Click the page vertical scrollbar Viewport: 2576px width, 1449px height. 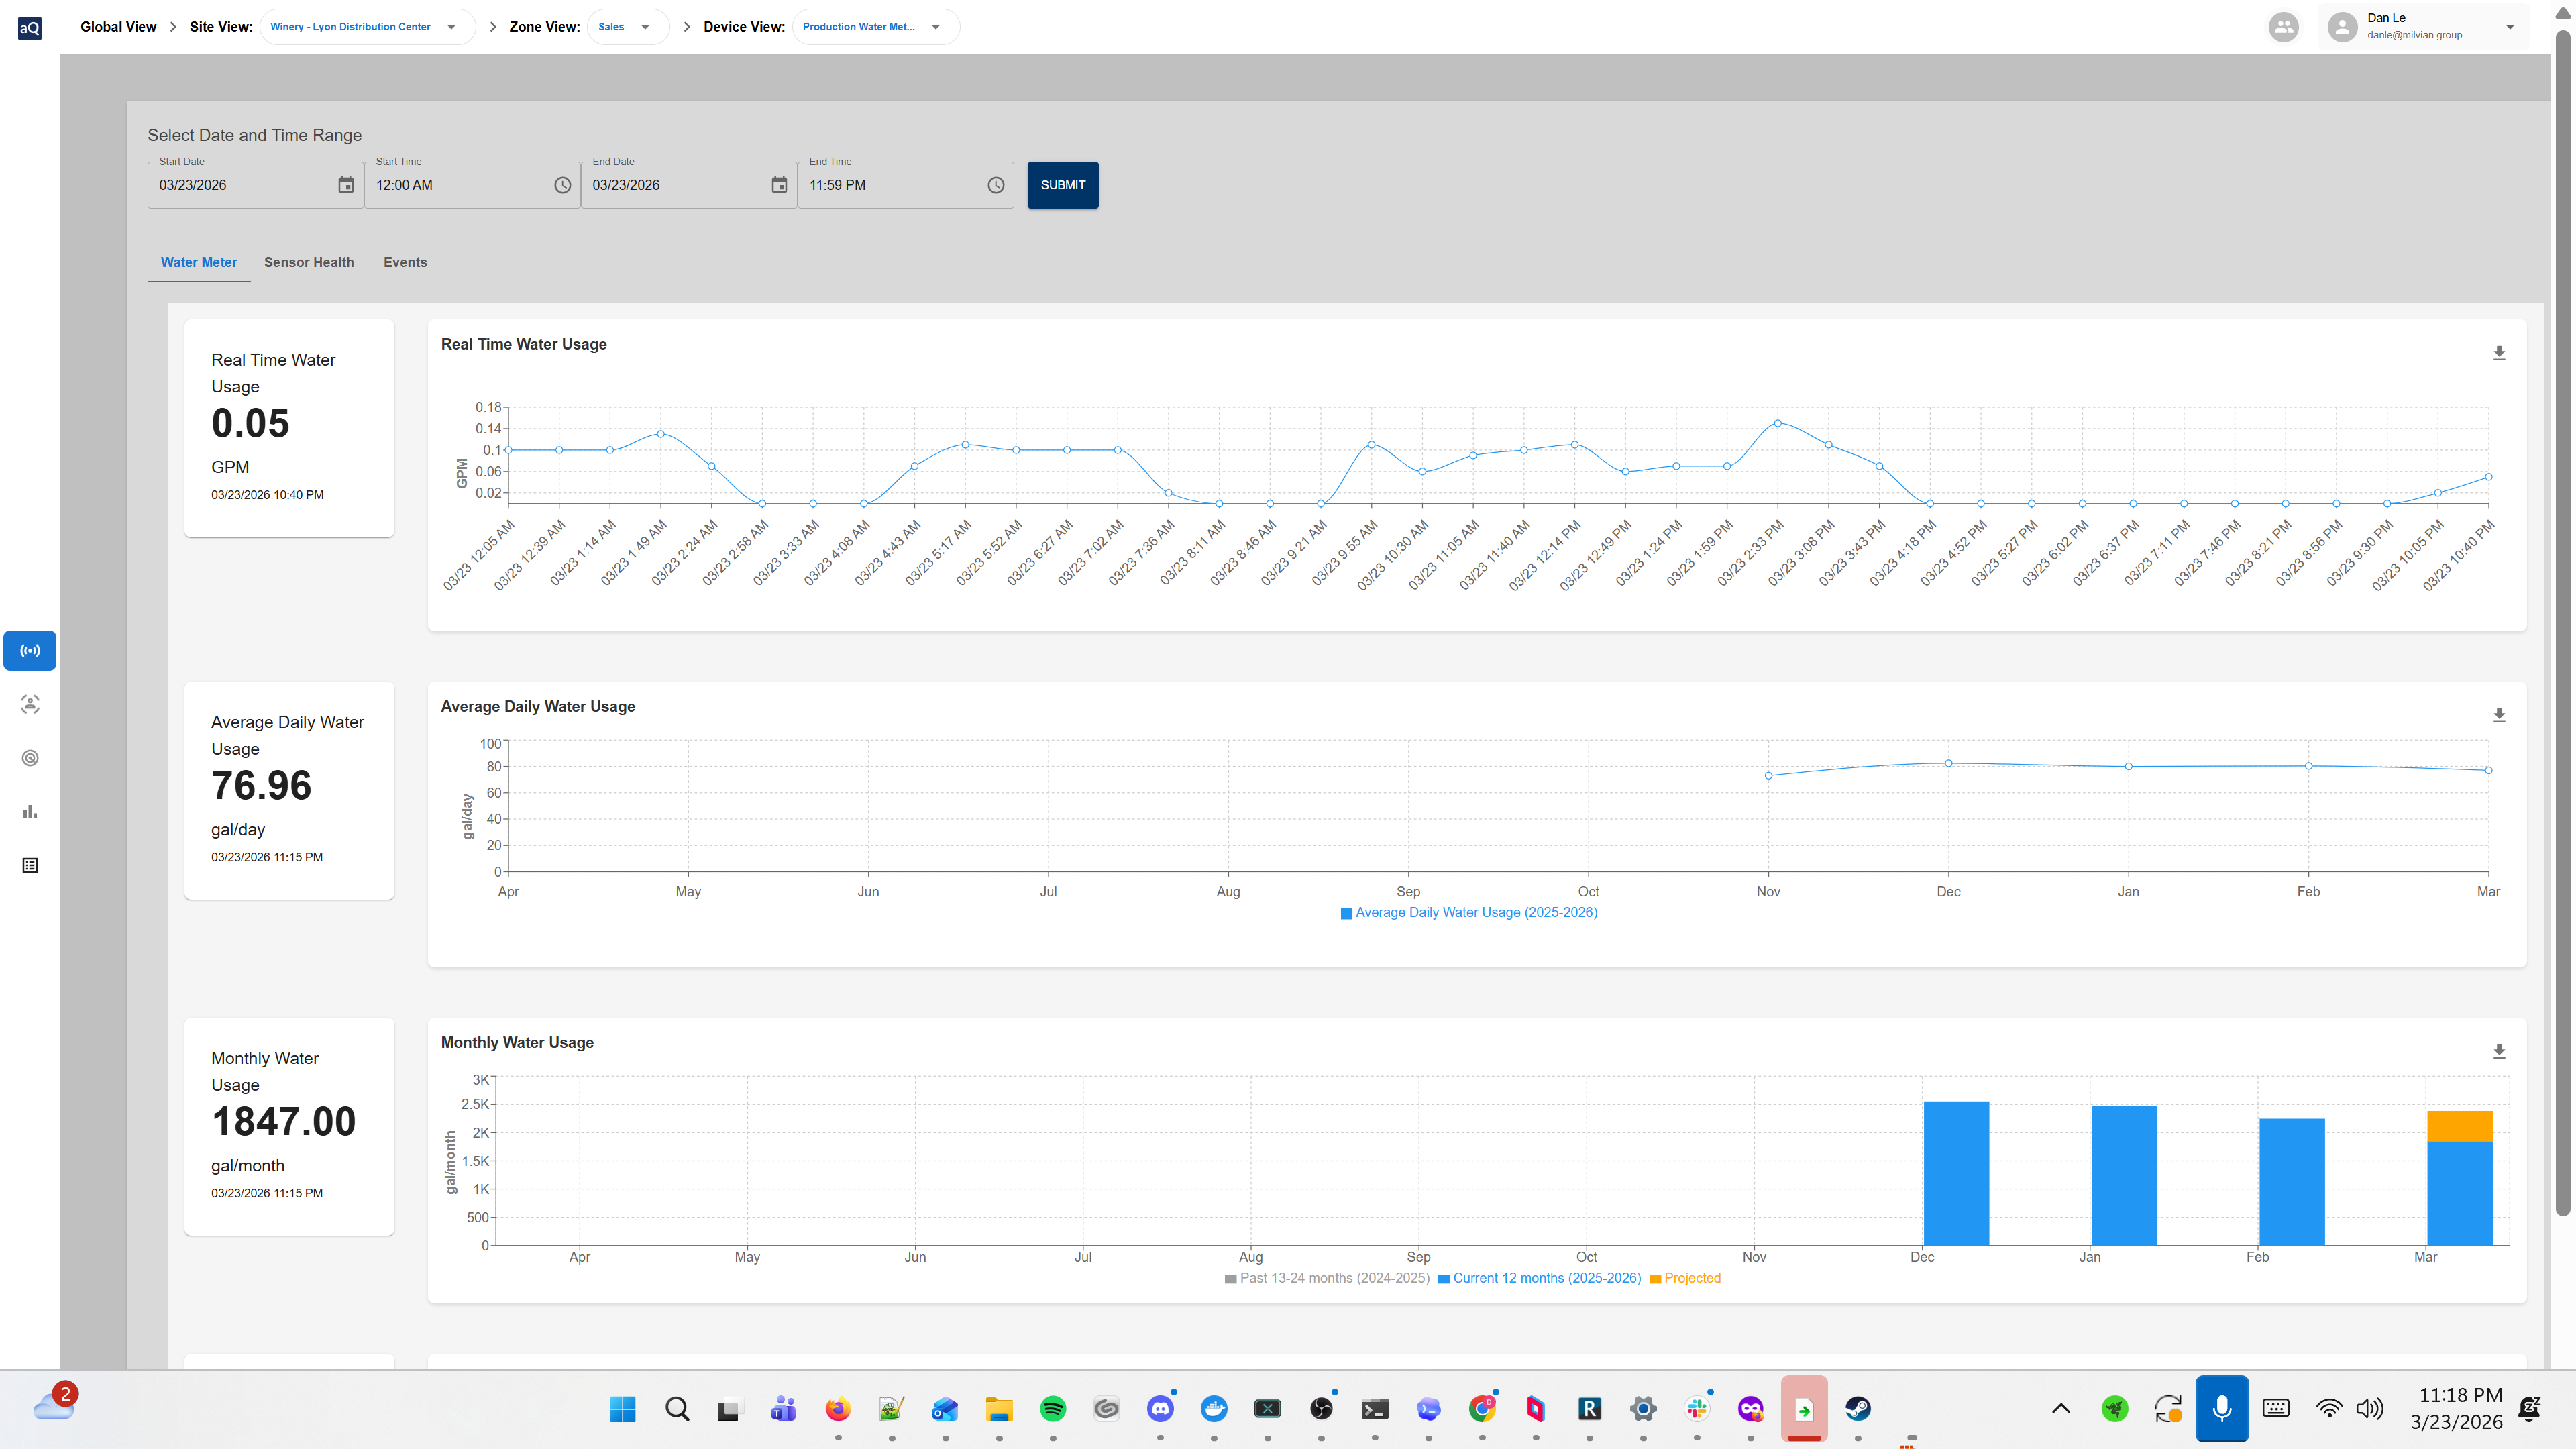[x=2563, y=623]
